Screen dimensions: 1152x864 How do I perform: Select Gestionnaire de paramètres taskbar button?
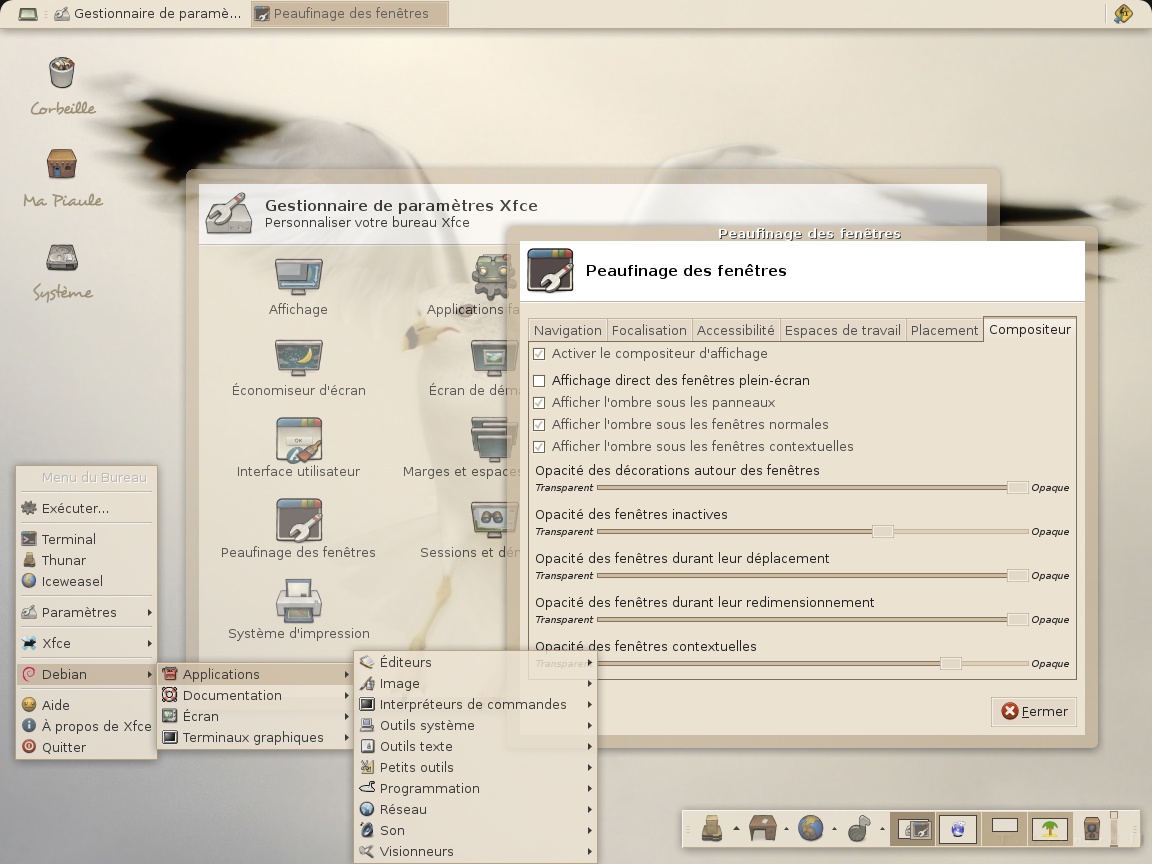pos(148,13)
